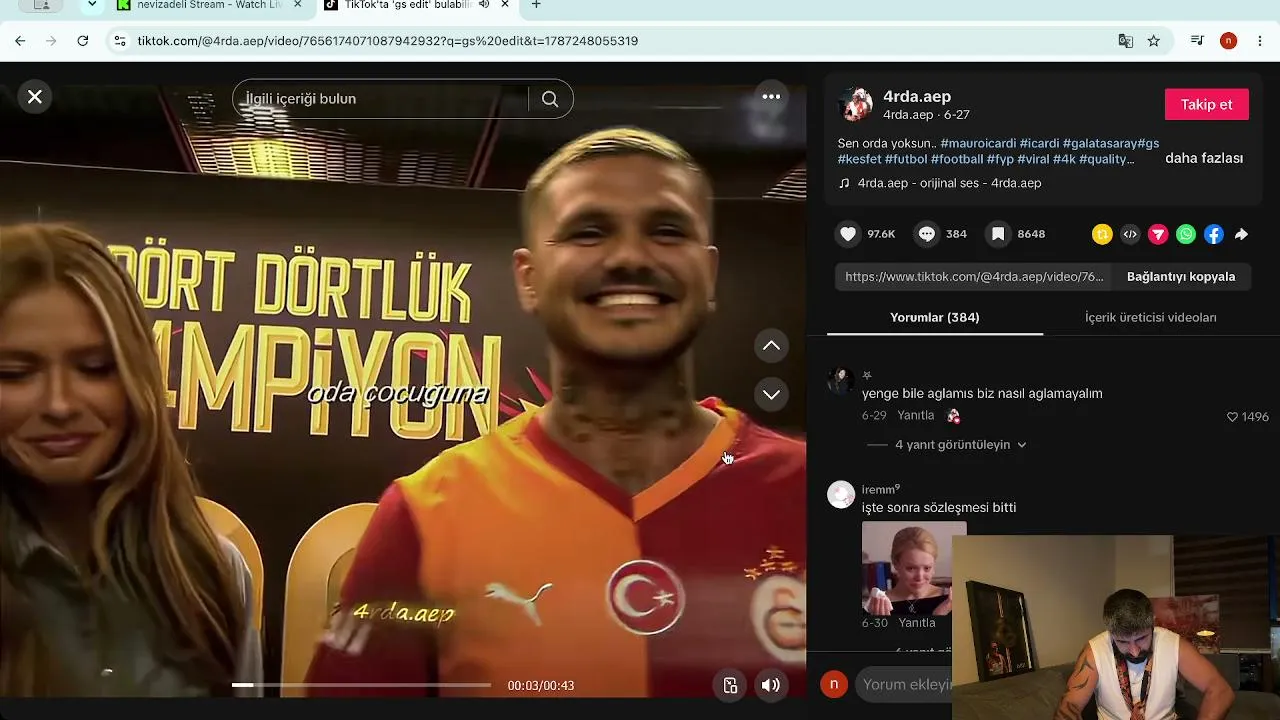This screenshot has height=720, width=1280.
Task: Close the TikTok browser tab
Action: (505, 5)
